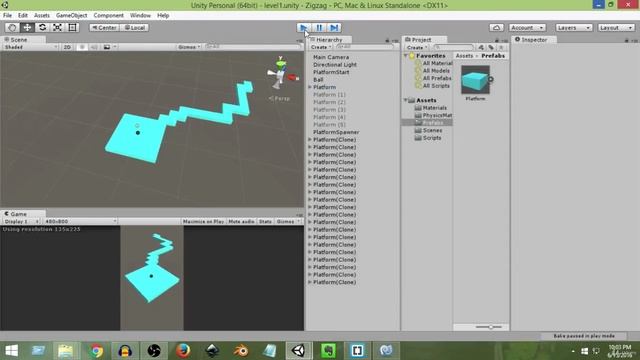Image resolution: width=640 pixels, height=360 pixels.
Task: Open the Scripts folder
Action: click(x=428, y=138)
